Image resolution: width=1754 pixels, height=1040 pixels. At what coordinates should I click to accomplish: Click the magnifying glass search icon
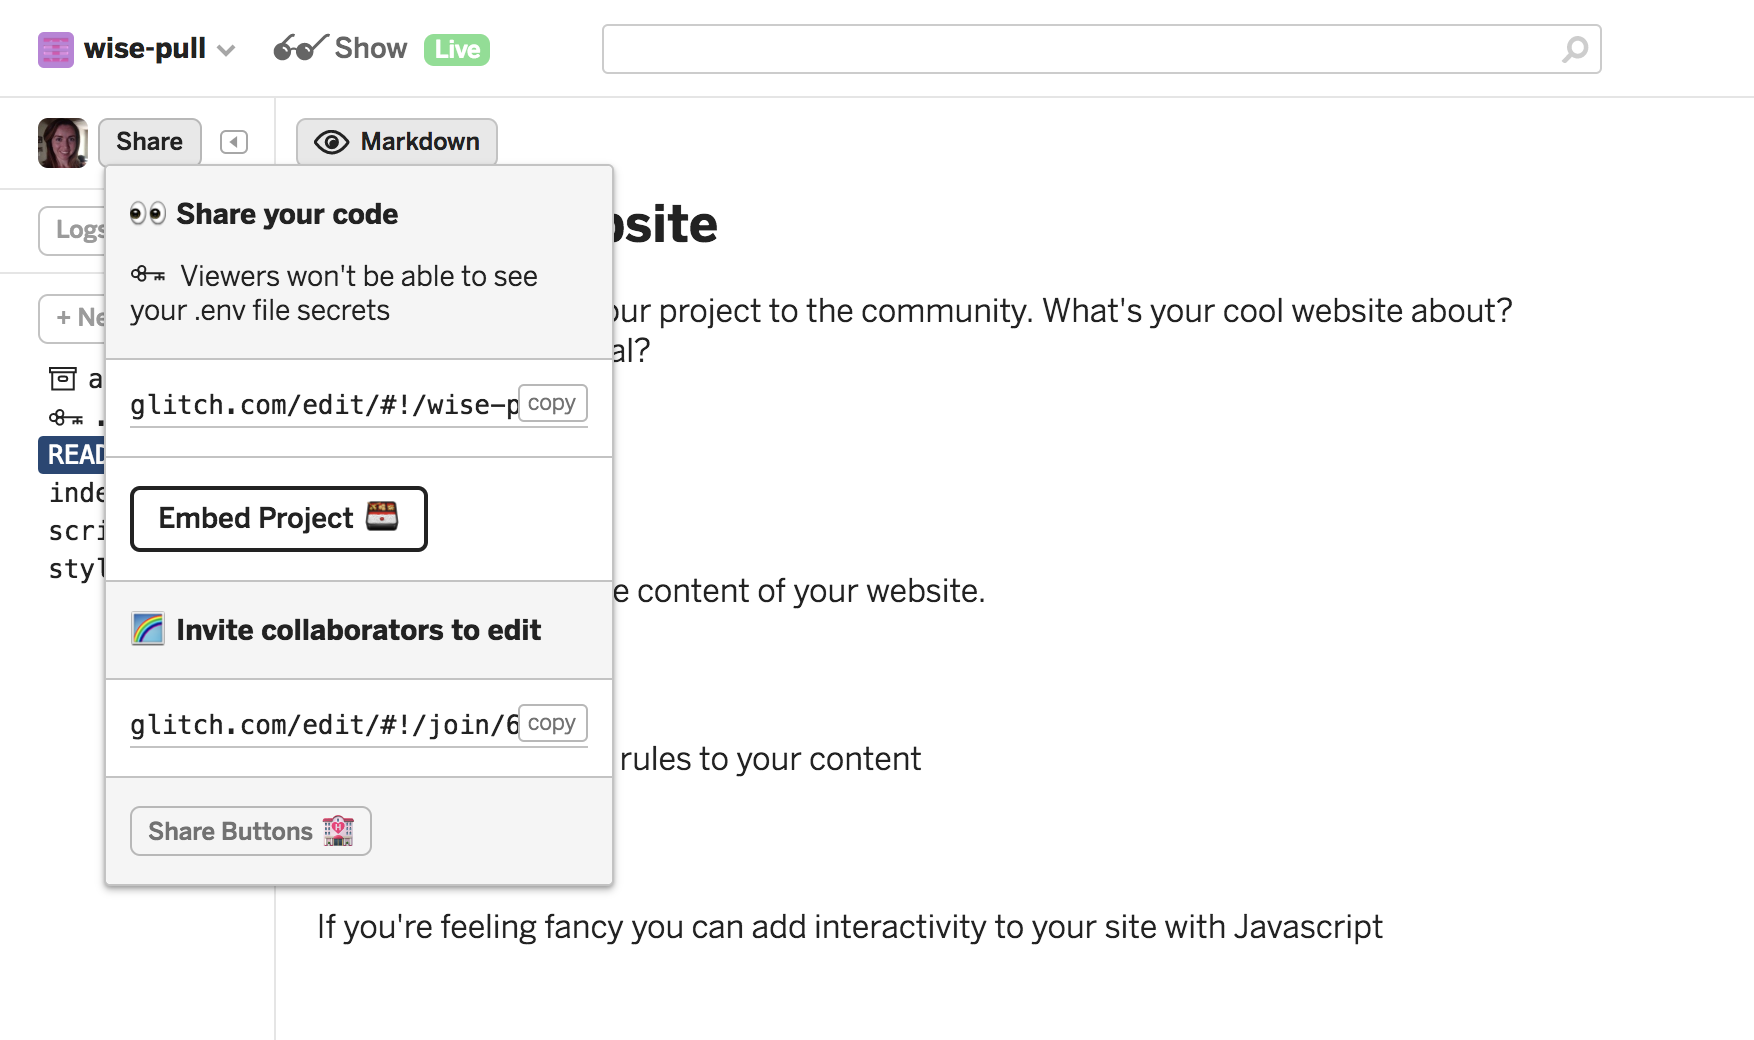coord(1575,49)
